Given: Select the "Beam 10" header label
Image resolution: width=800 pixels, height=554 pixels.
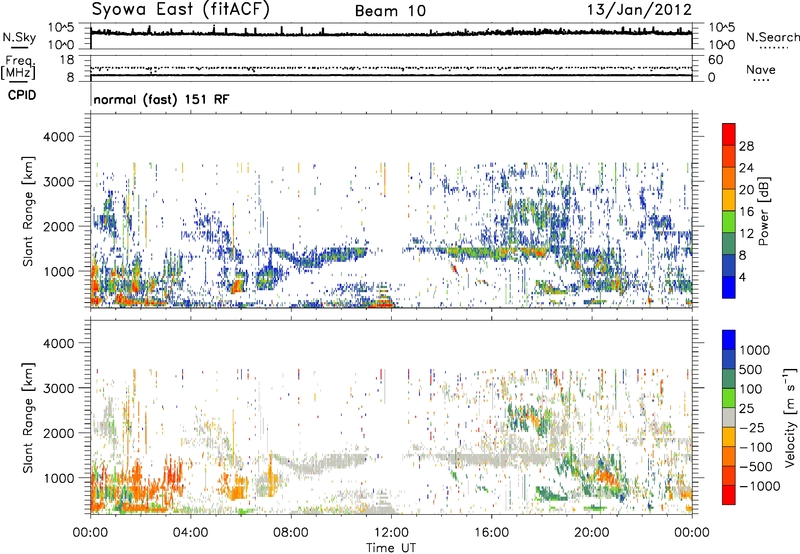Looking at the screenshot, I should tap(390, 11).
